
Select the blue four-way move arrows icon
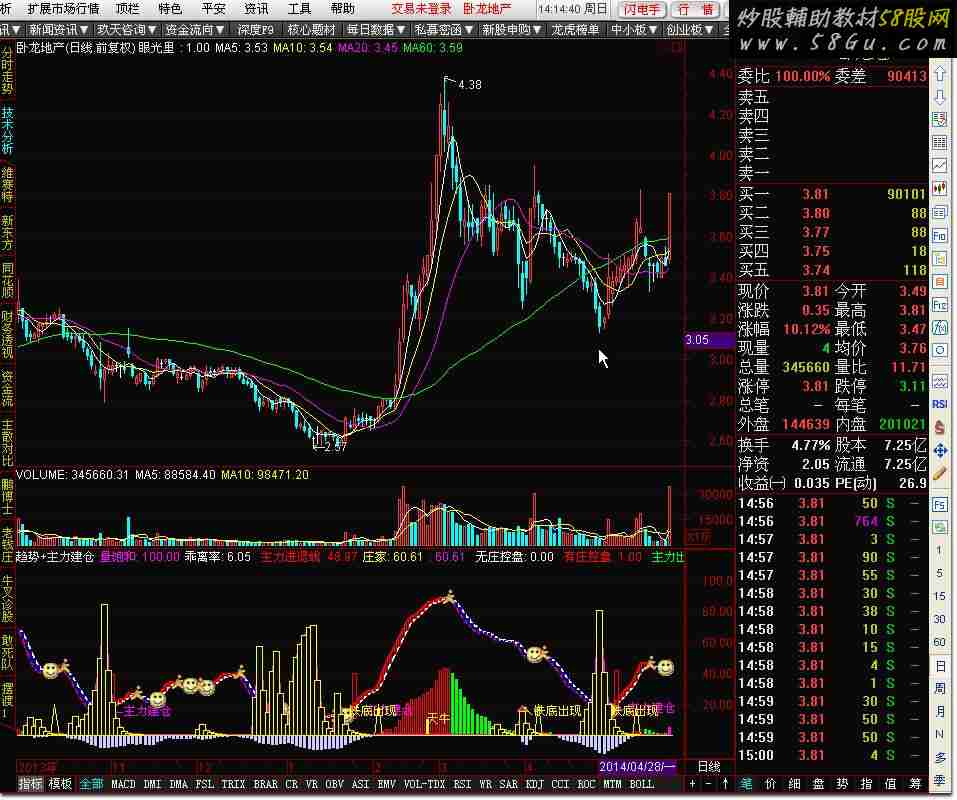point(940,450)
